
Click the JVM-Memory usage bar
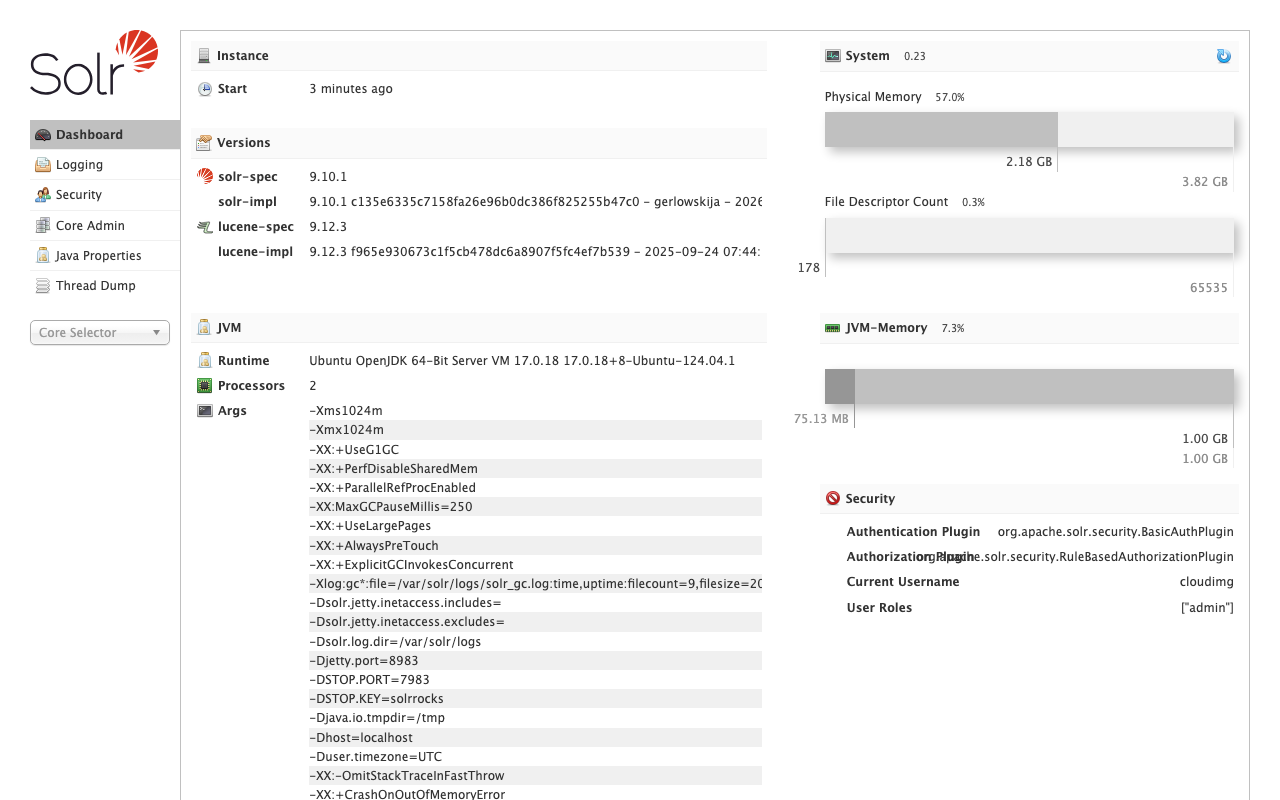[x=1029, y=387]
